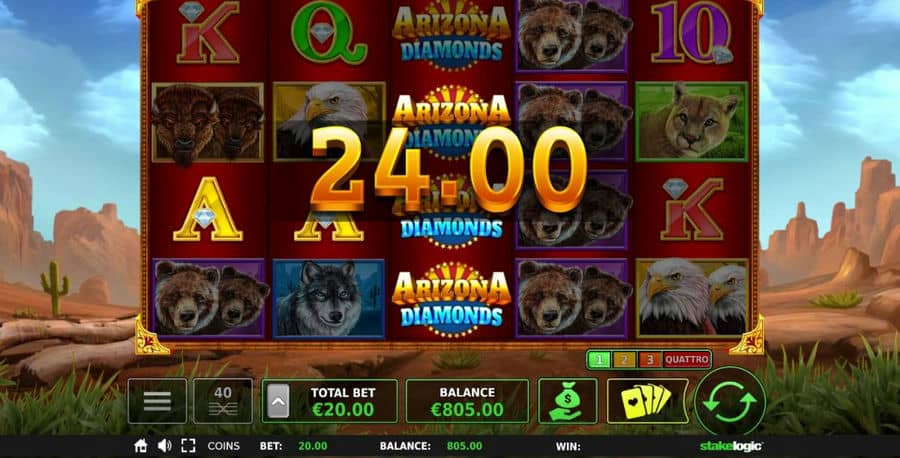
Task: Toggle fullscreen mode icon
Action: [188, 446]
